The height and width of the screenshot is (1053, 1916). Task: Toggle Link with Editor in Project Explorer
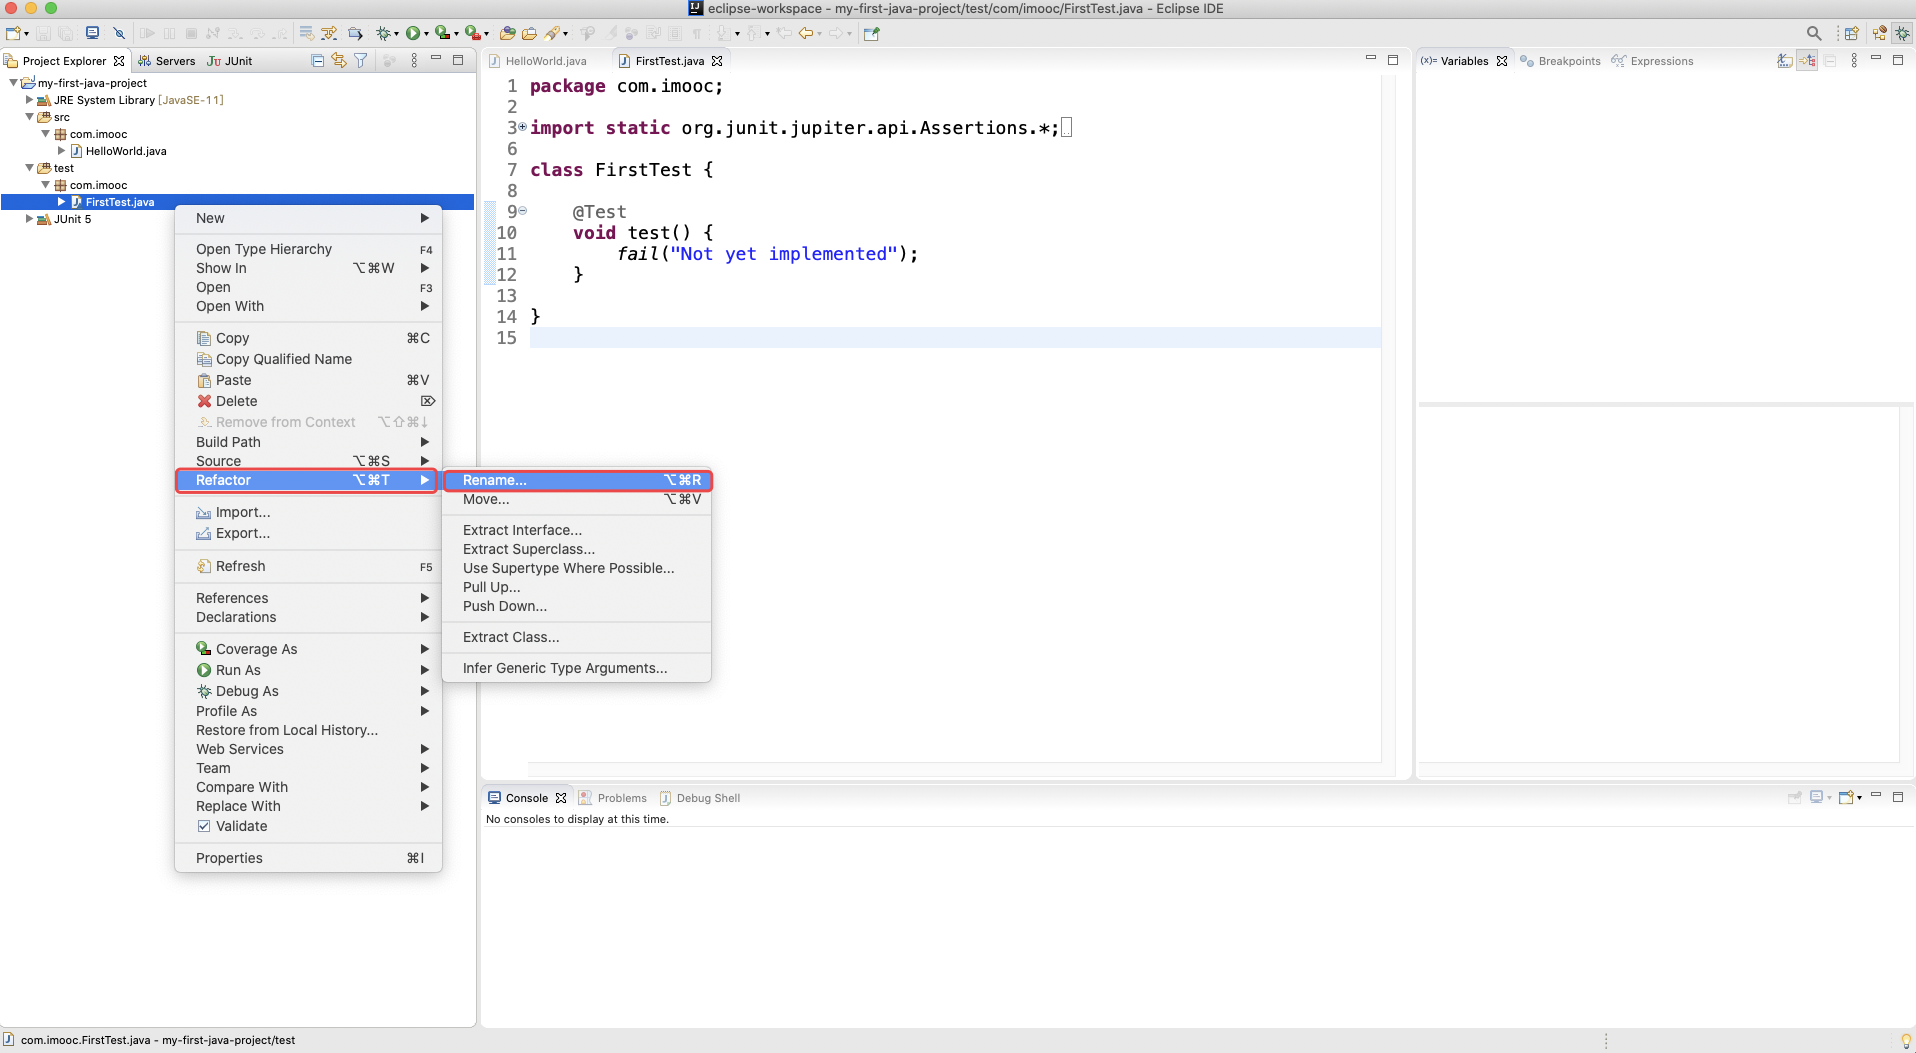[339, 61]
